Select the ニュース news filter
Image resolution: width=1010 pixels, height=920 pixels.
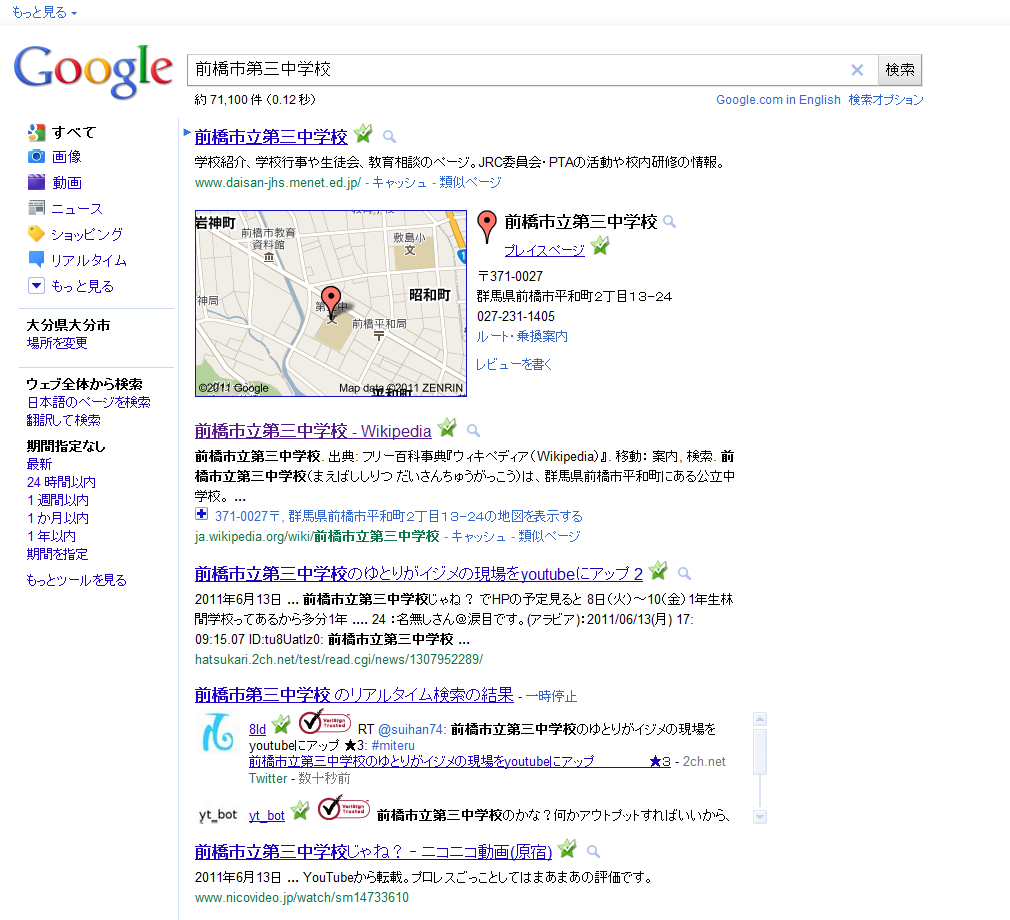pos(77,209)
